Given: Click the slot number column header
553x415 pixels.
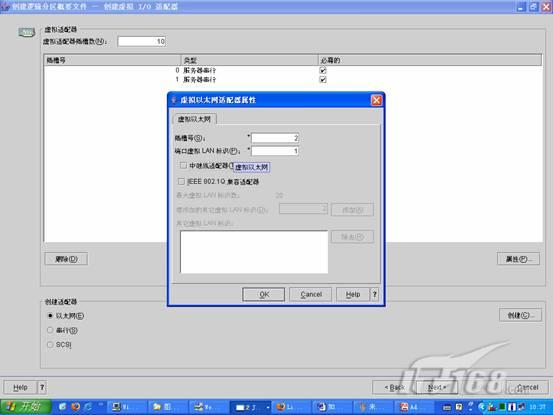Looking at the screenshot, I should (x=112, y=60).
